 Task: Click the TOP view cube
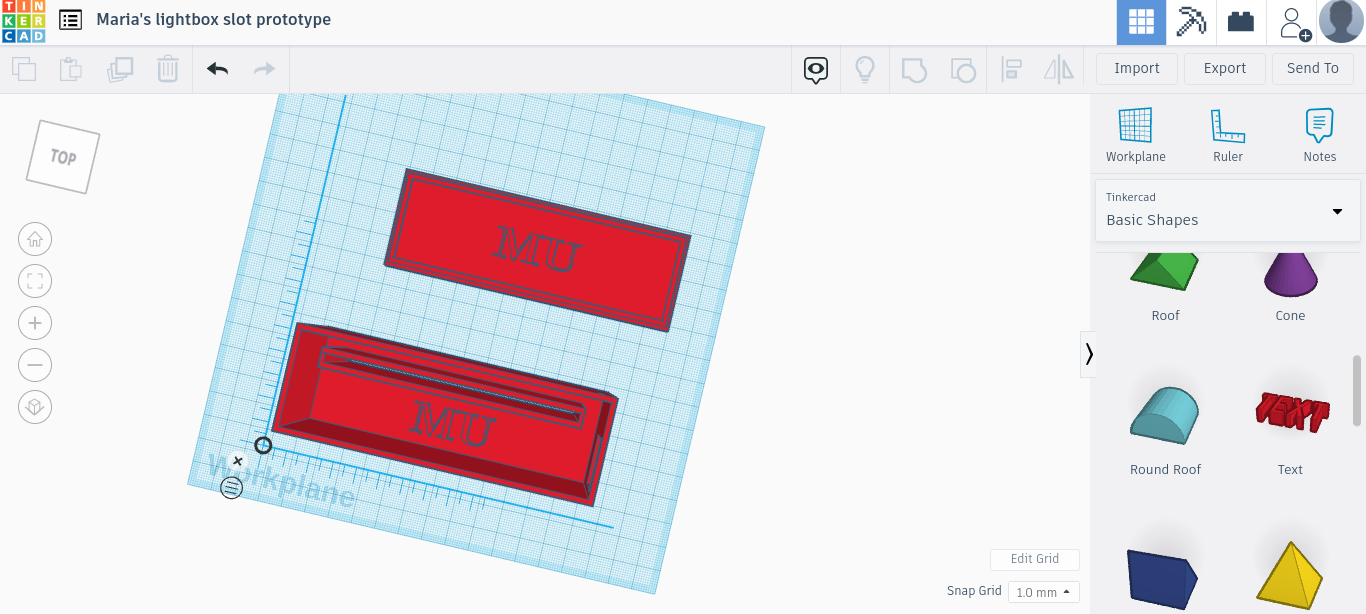(x=63, y=157)
